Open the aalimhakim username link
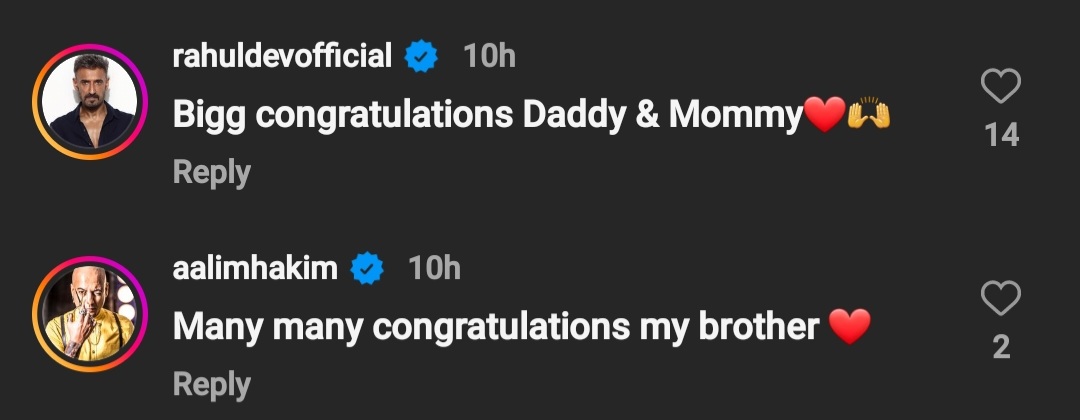This screenshot has height=420, width=1080. point(255,268)
